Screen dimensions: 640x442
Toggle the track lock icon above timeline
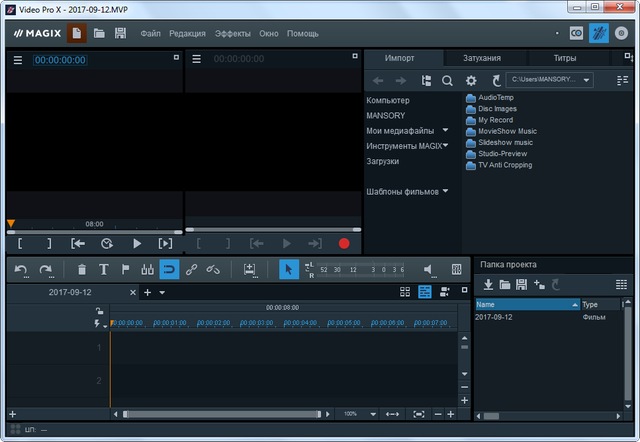[99, 311]
